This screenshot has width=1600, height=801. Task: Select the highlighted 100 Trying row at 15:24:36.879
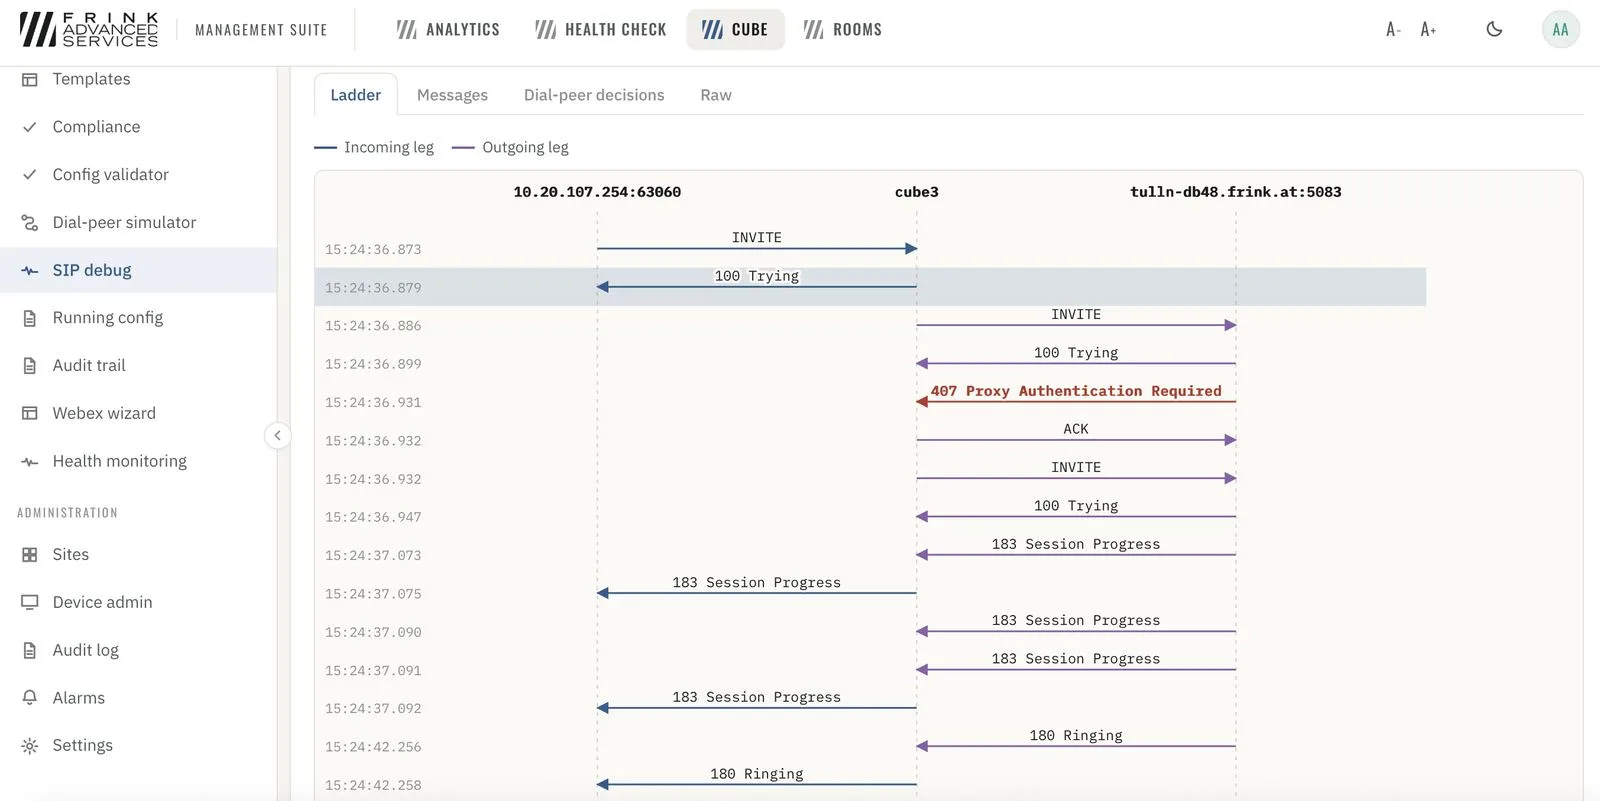[870, 287]
